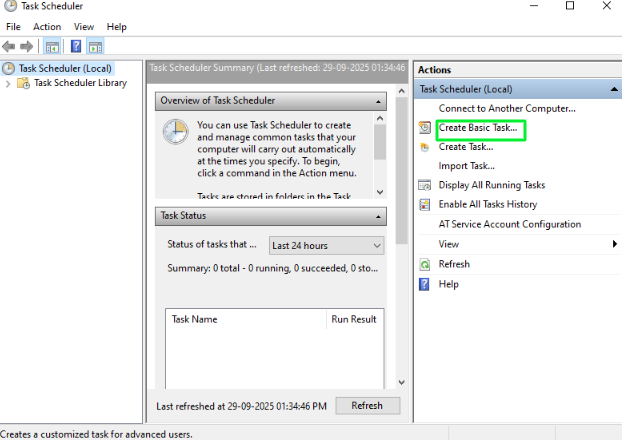Viewport: 623px width, 442px height.
Task: Click the Run Result column header
Action: [x=353, y=319]
